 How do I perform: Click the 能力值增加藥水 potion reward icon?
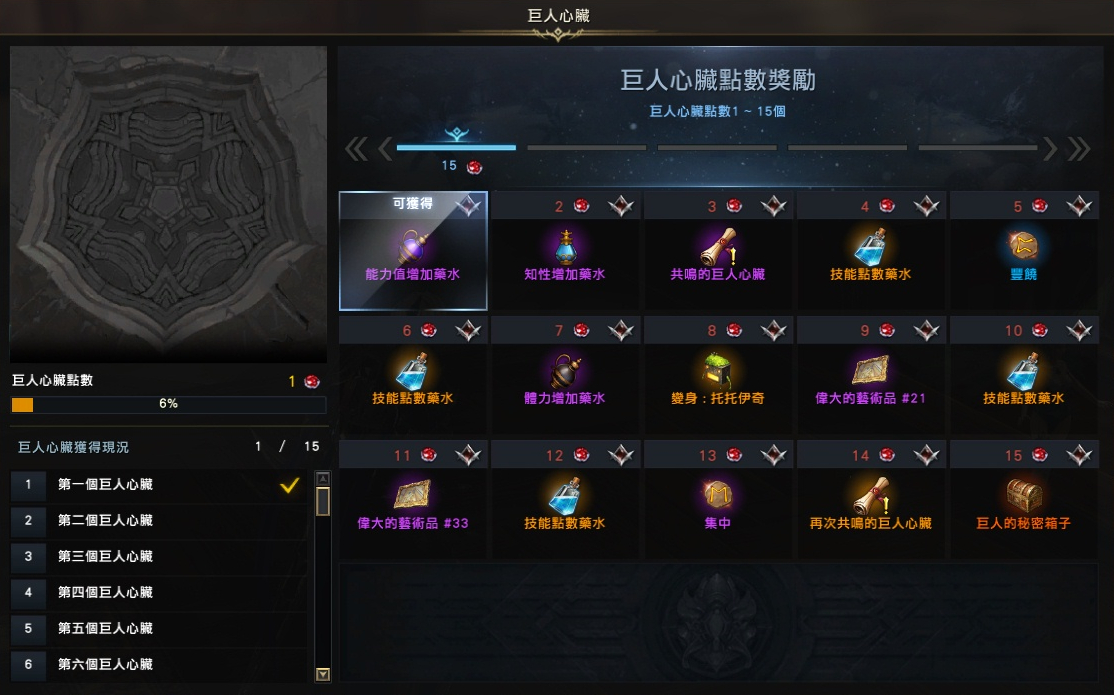(x=413, y=247)
